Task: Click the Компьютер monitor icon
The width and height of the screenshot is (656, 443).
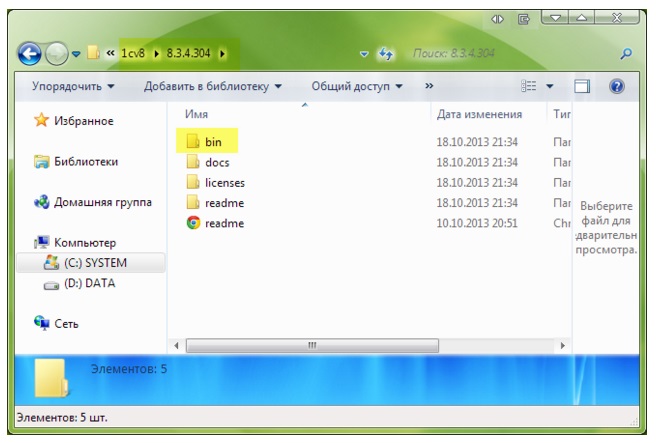Action: 42,242
